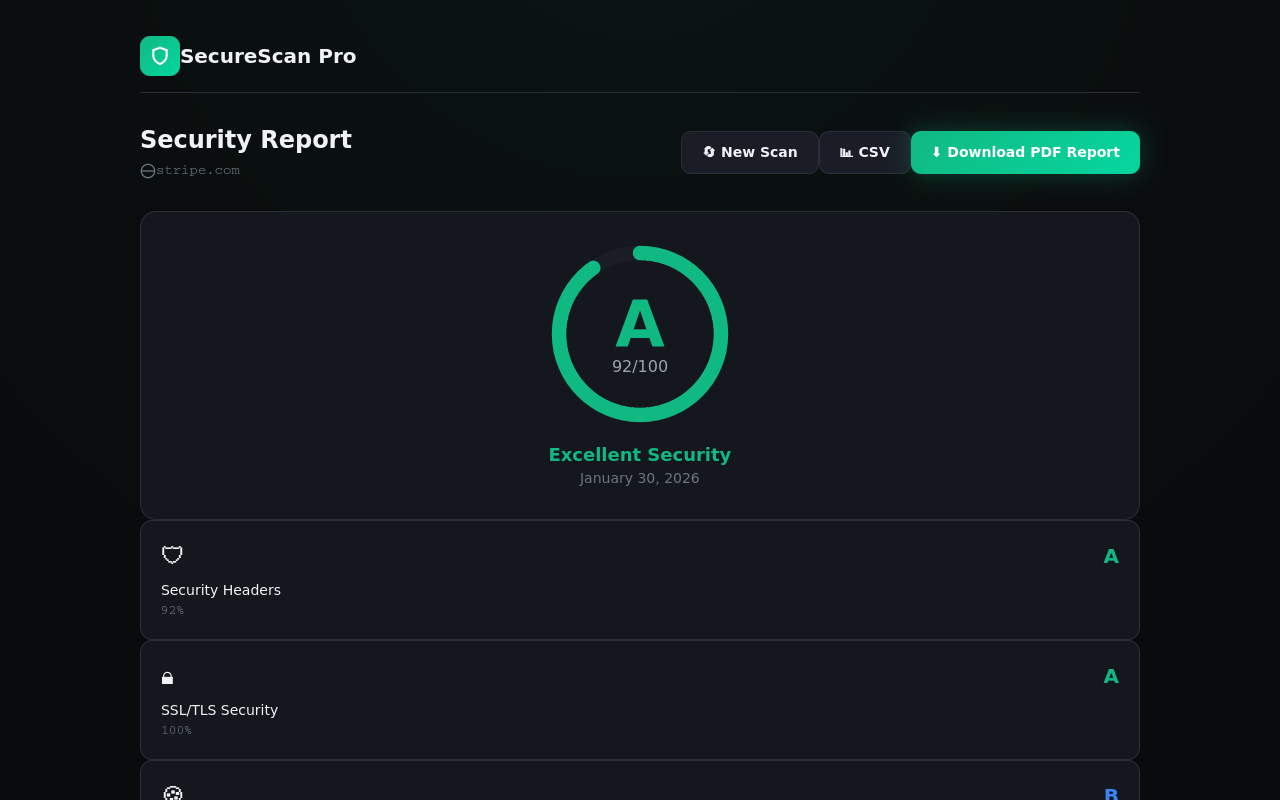The height and width of the screenshot is (800, 1280).
Task: Click the green A grade badge on Security Headers
Action: tap(1111, 556)
